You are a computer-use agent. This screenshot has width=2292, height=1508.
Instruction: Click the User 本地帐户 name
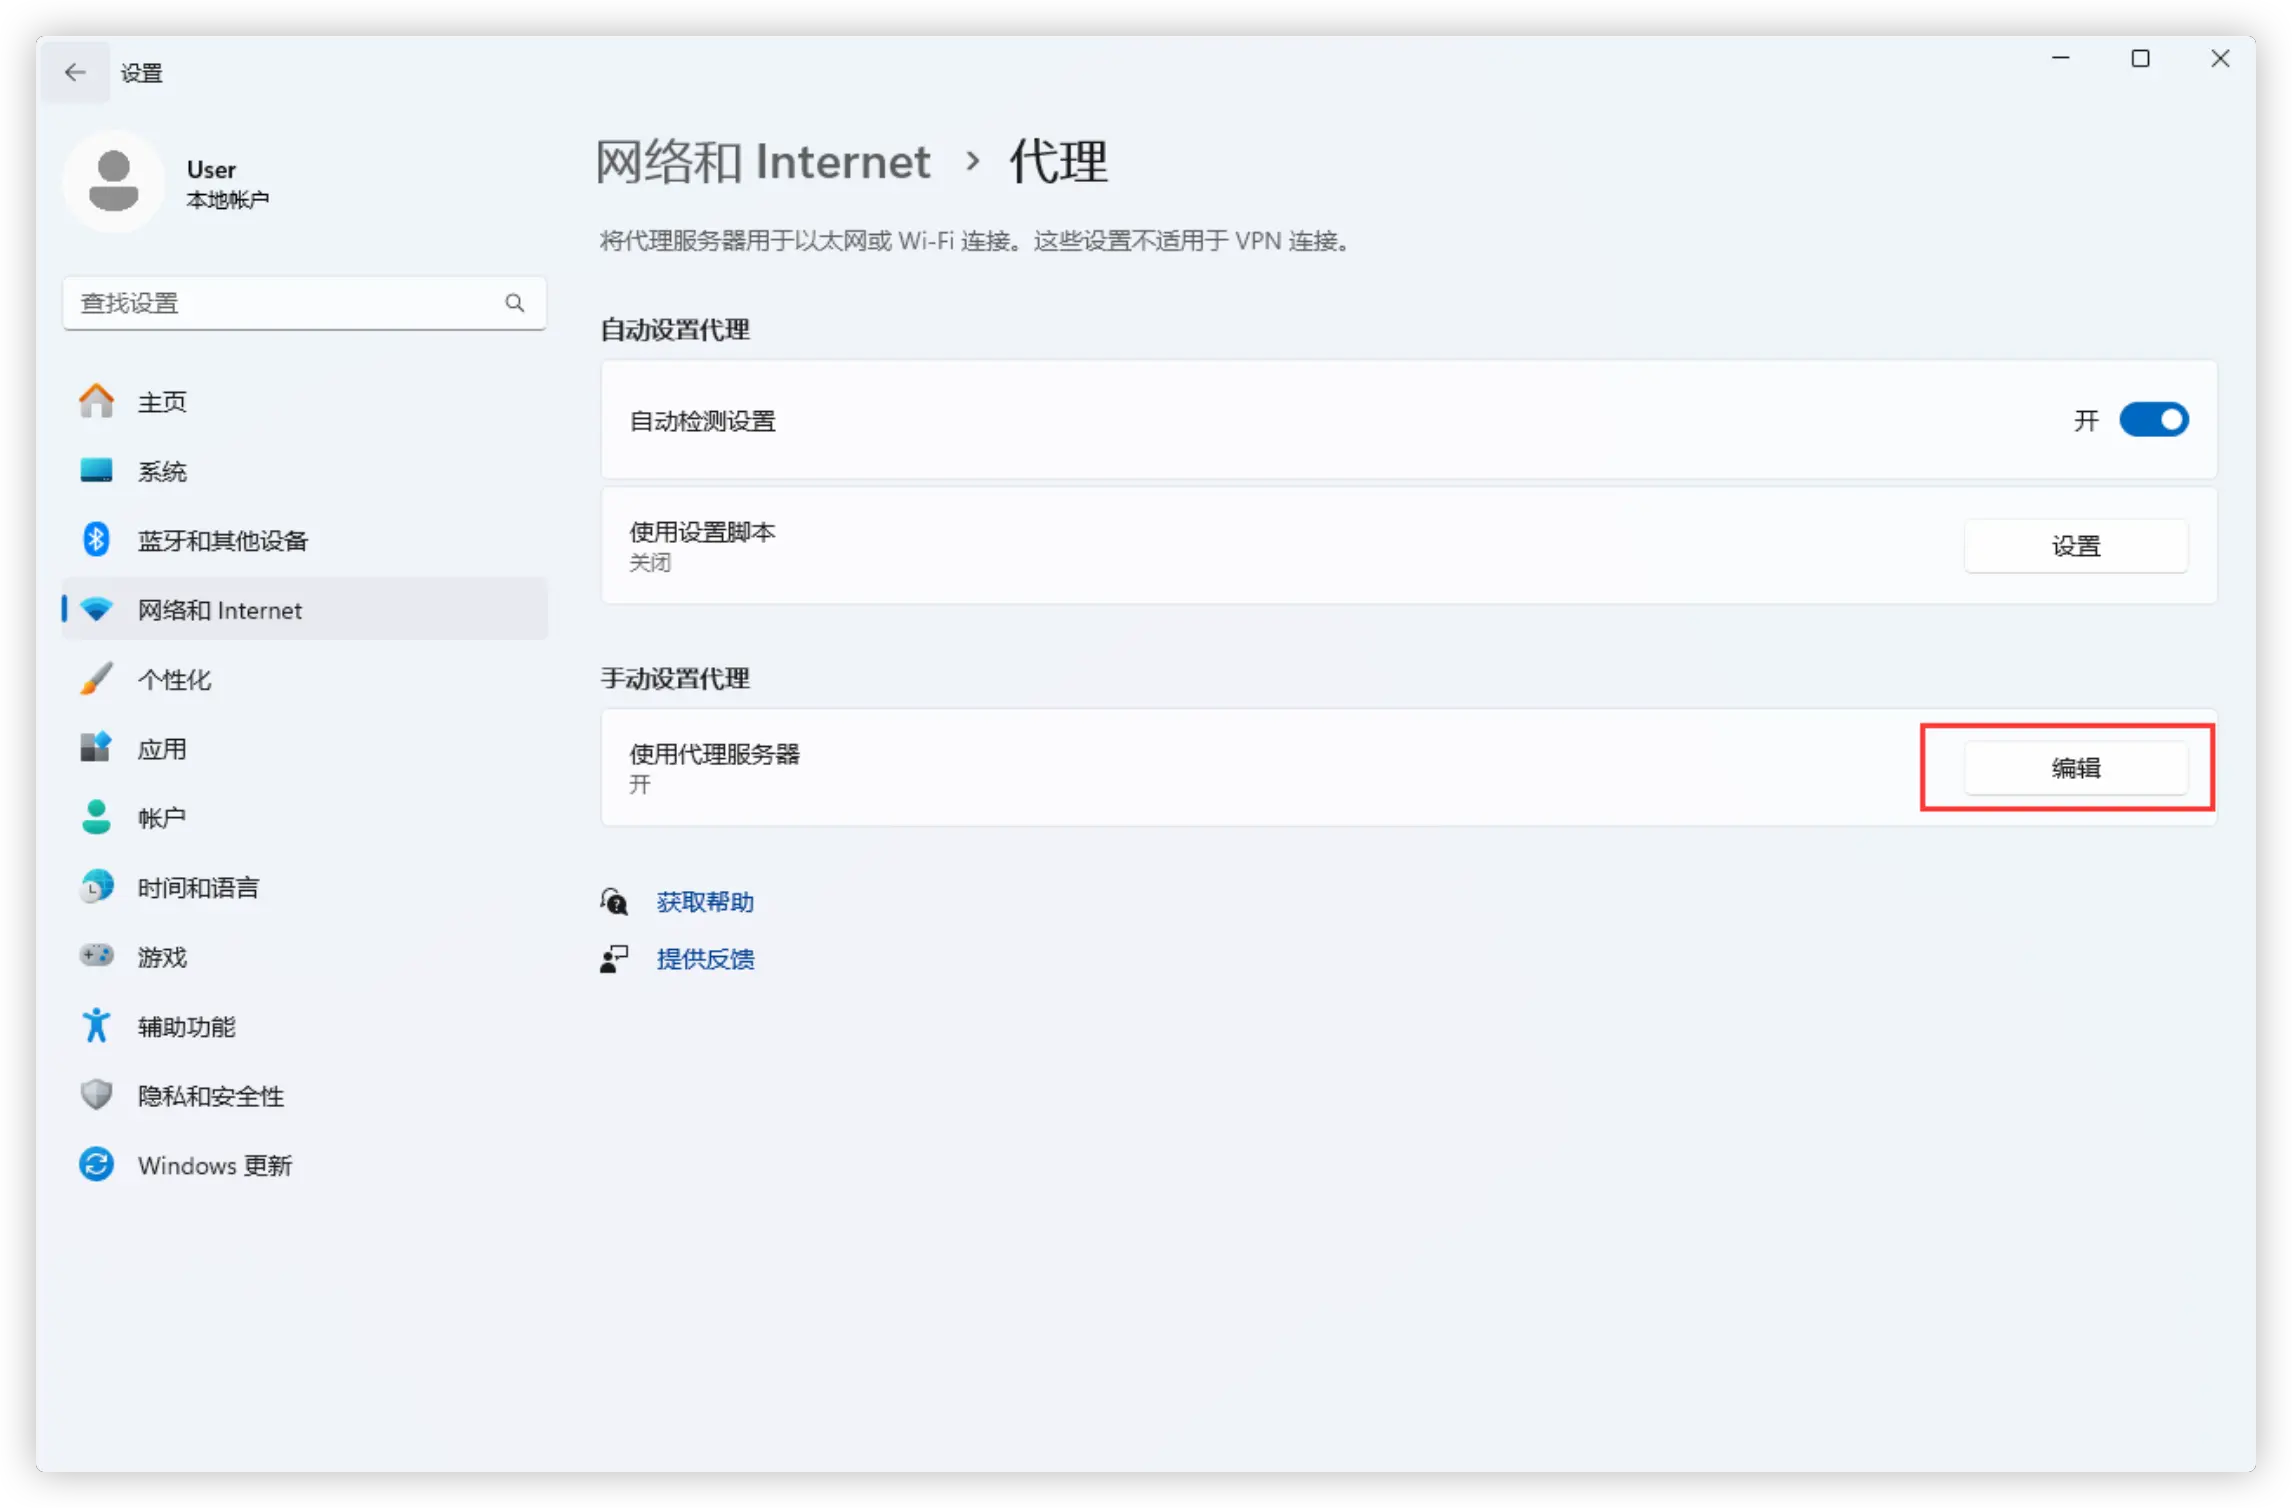[228, 184]
